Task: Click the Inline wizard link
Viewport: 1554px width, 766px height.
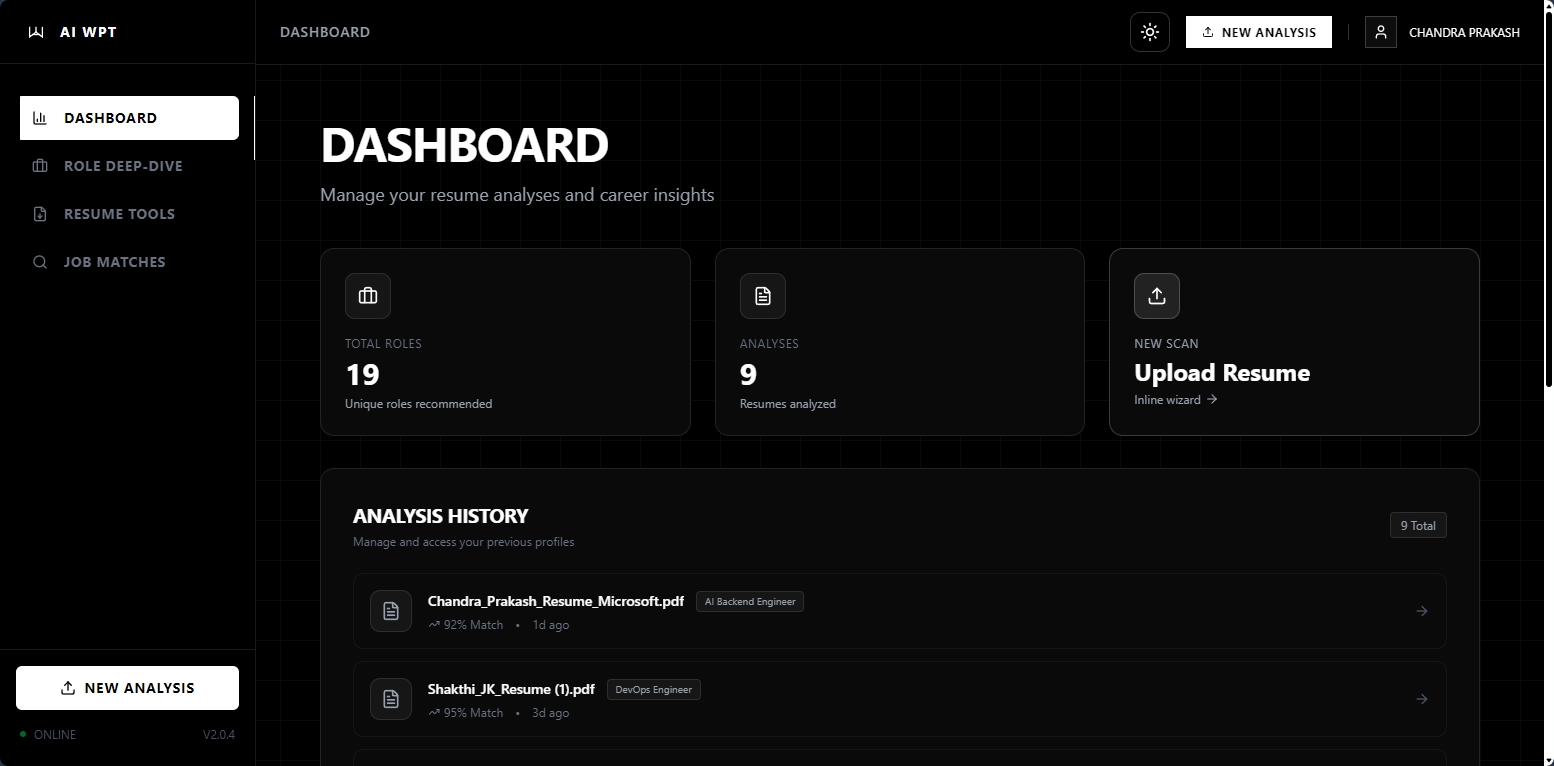Action: point(1176,400)
